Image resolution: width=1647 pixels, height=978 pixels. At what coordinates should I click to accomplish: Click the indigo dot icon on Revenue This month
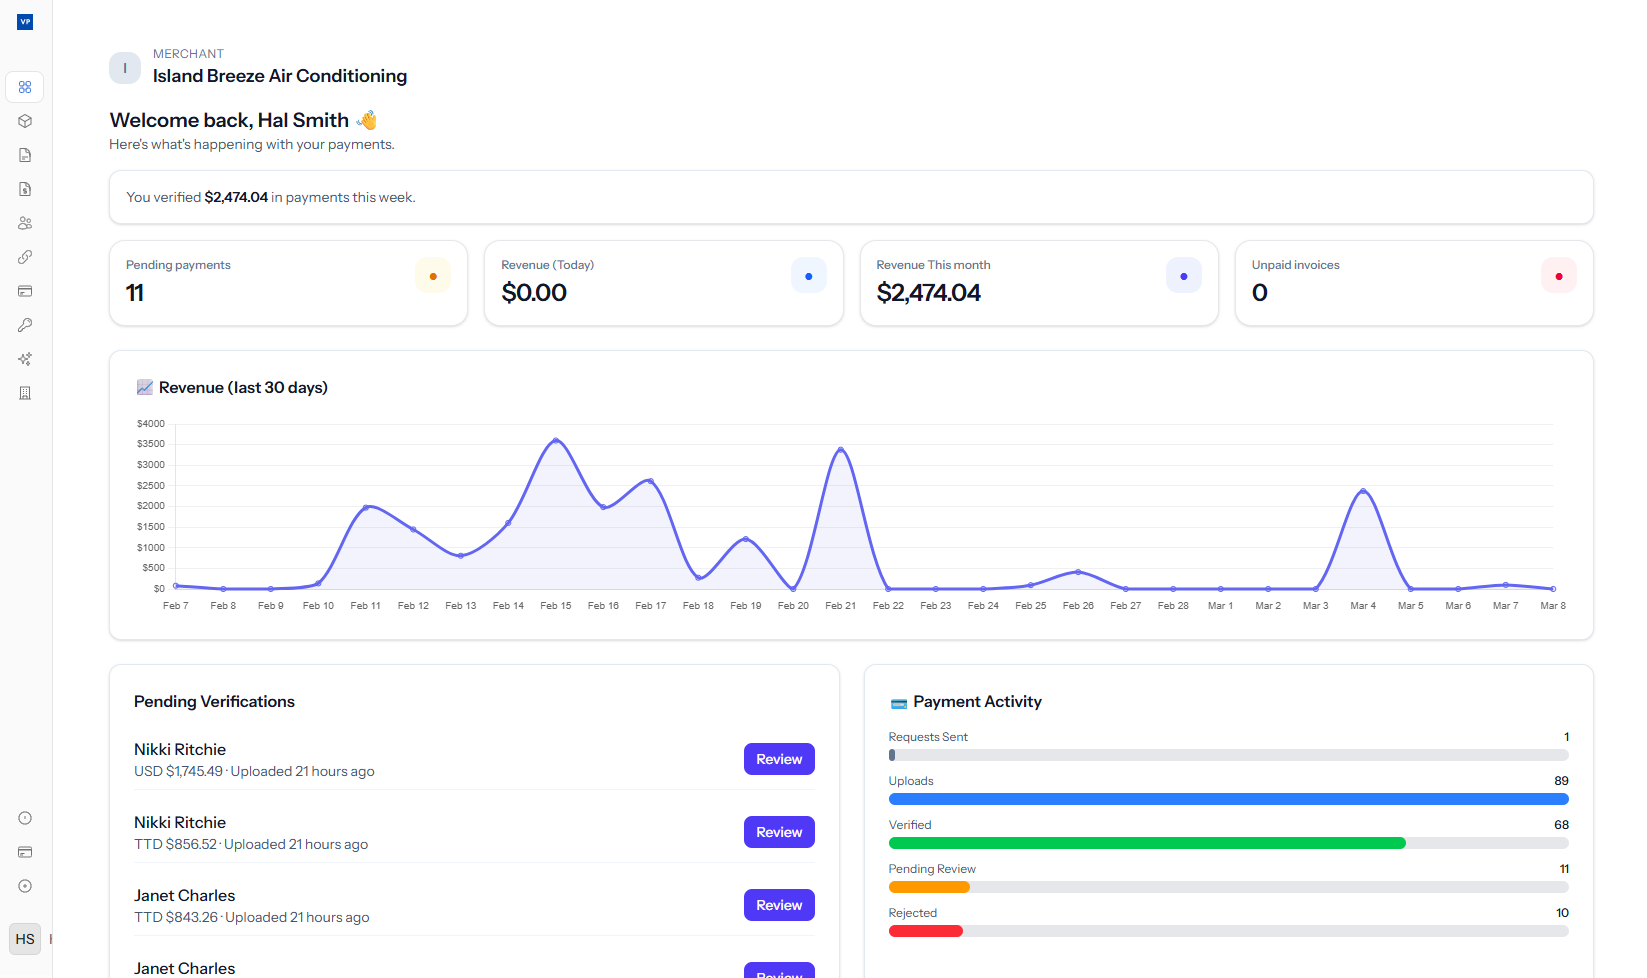[1184, 276]
